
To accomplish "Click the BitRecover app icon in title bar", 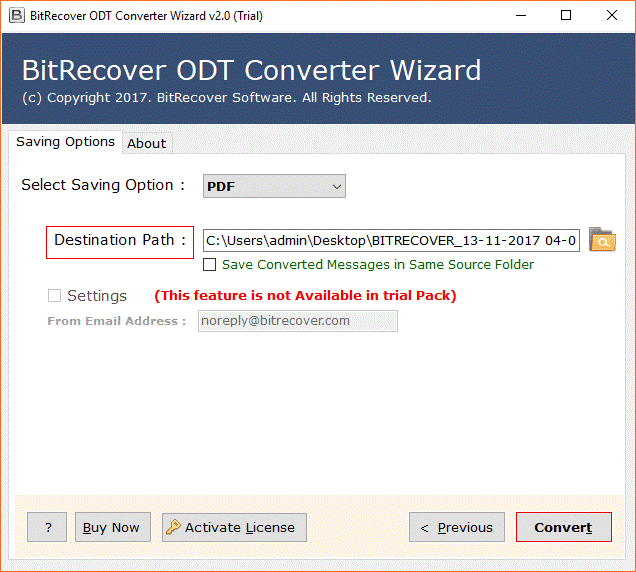I will pyautogui.click(x=17, y=16).
